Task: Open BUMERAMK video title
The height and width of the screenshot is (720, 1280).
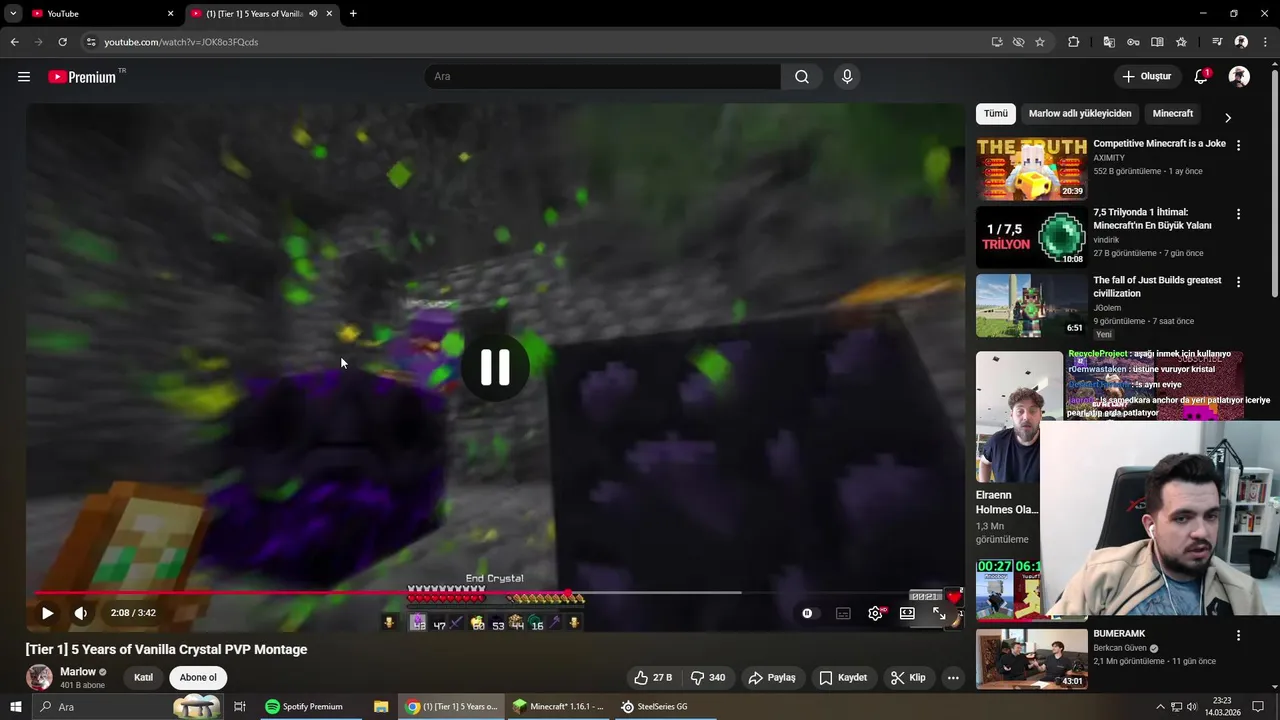Action: point(1119,634)
